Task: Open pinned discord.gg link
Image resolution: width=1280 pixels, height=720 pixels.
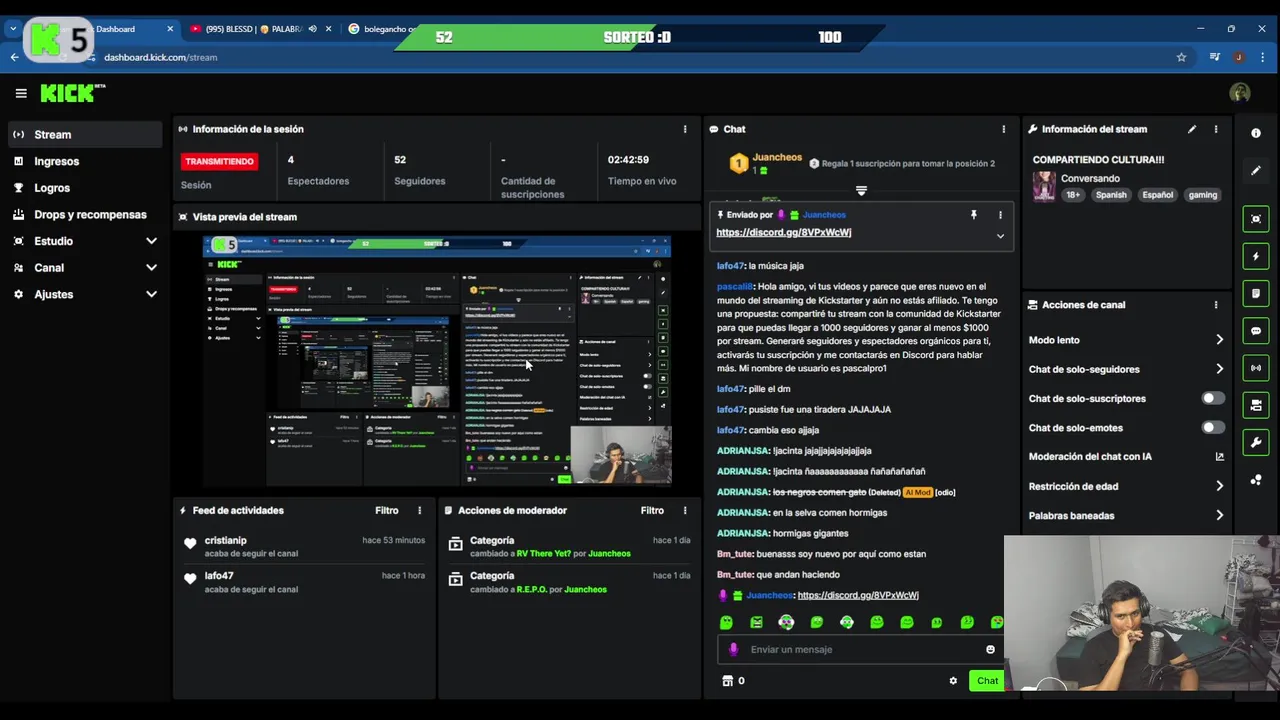Action: tap(784, 232)
